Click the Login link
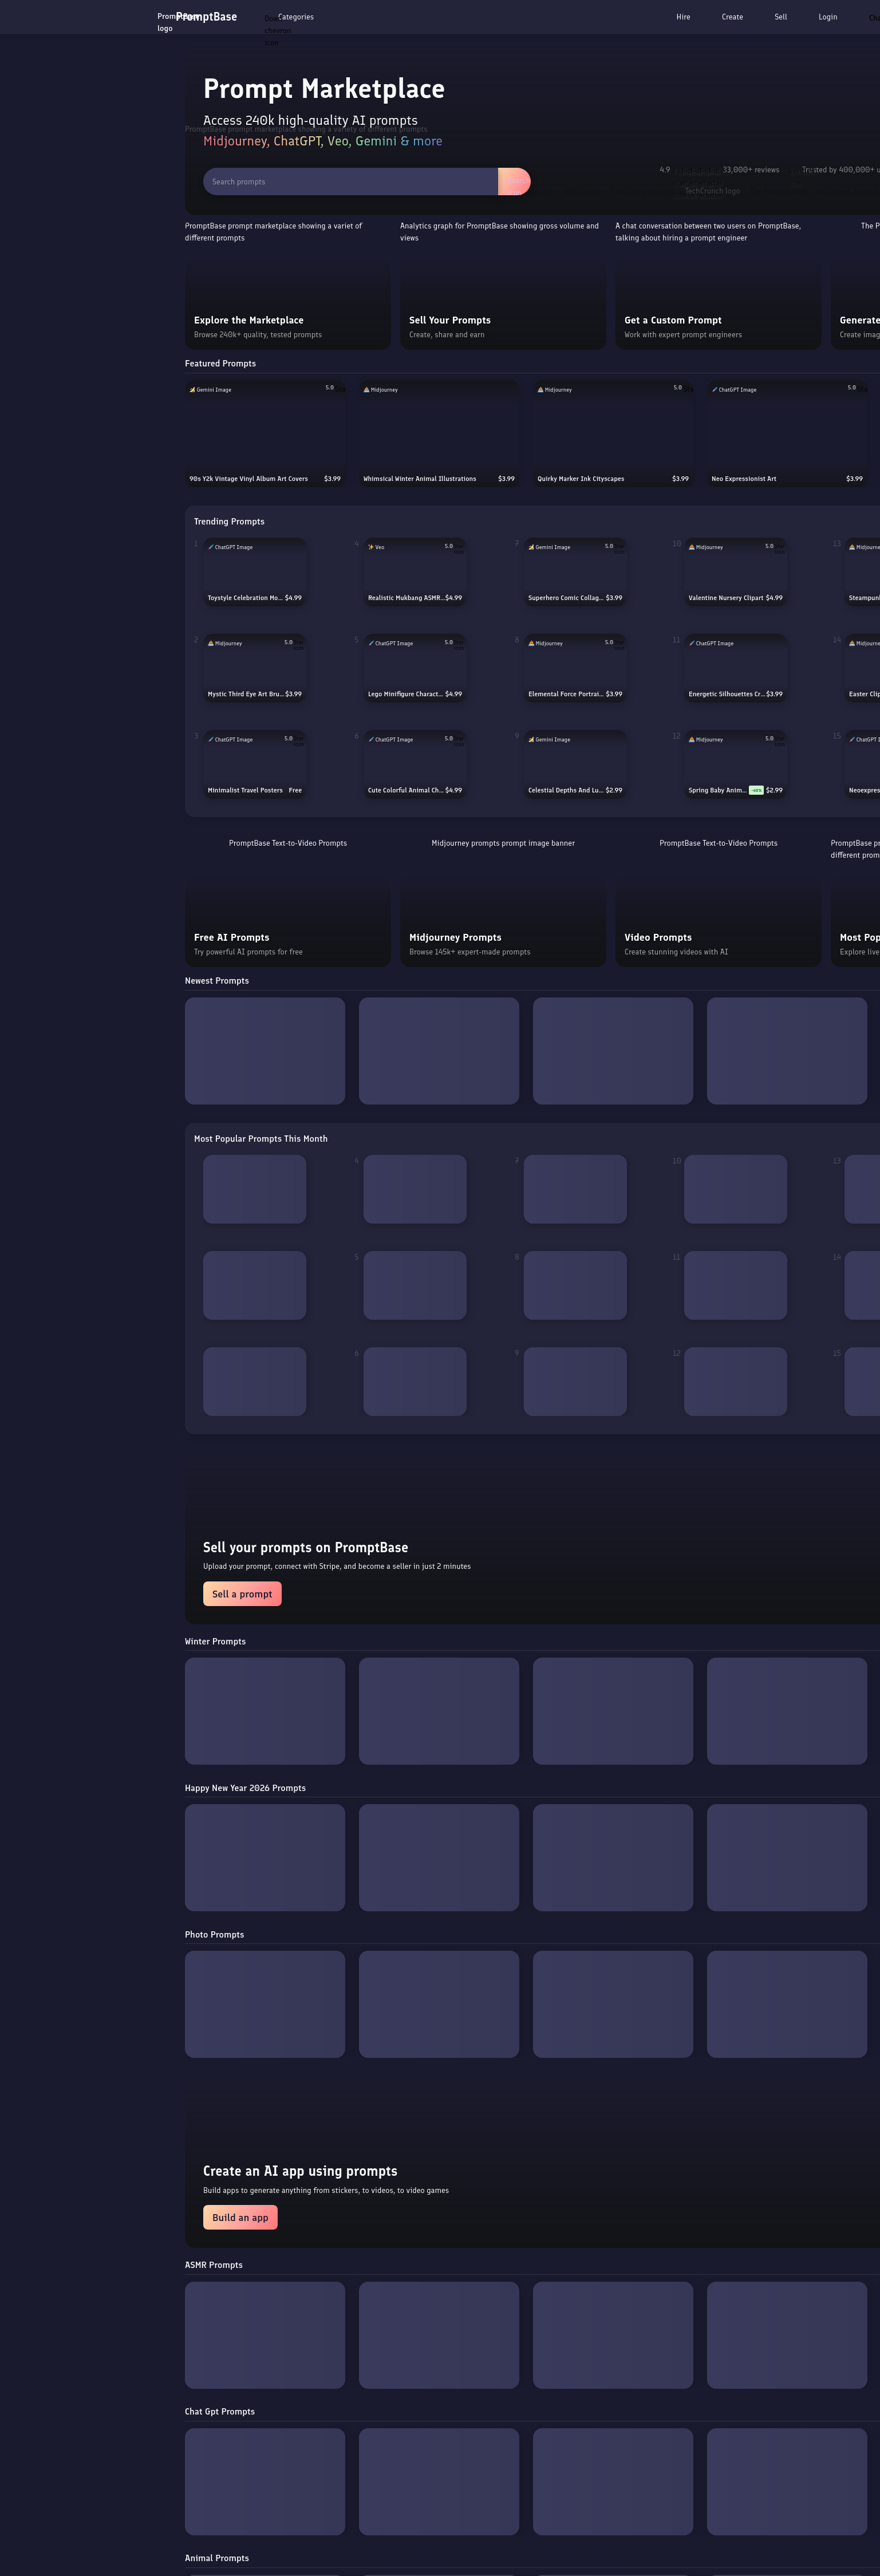The image size is (880, 2576). click(827, 17)
